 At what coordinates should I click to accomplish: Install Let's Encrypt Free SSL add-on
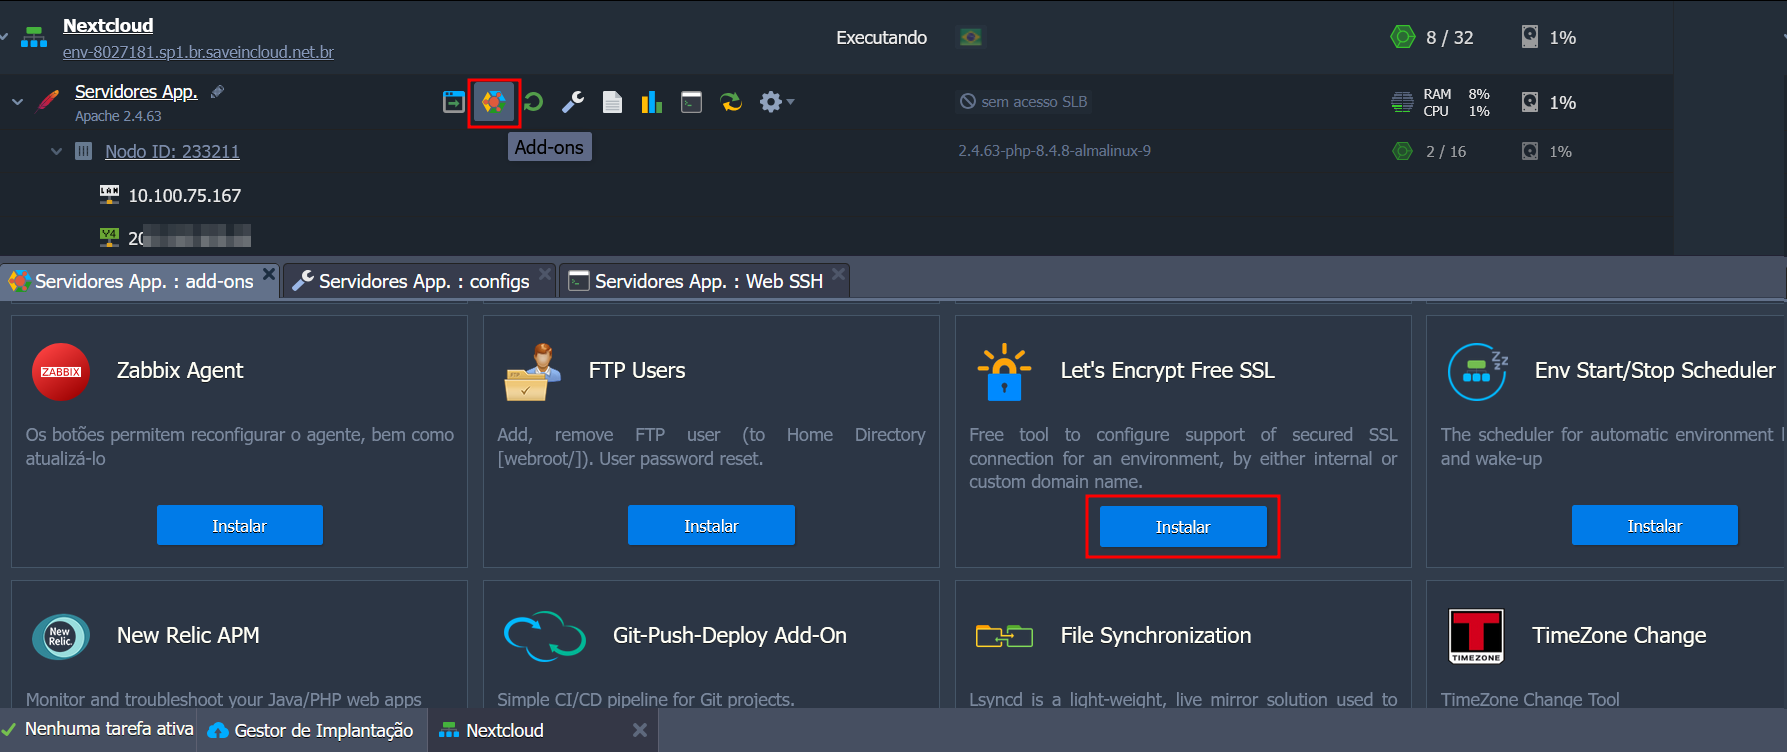1183,526
